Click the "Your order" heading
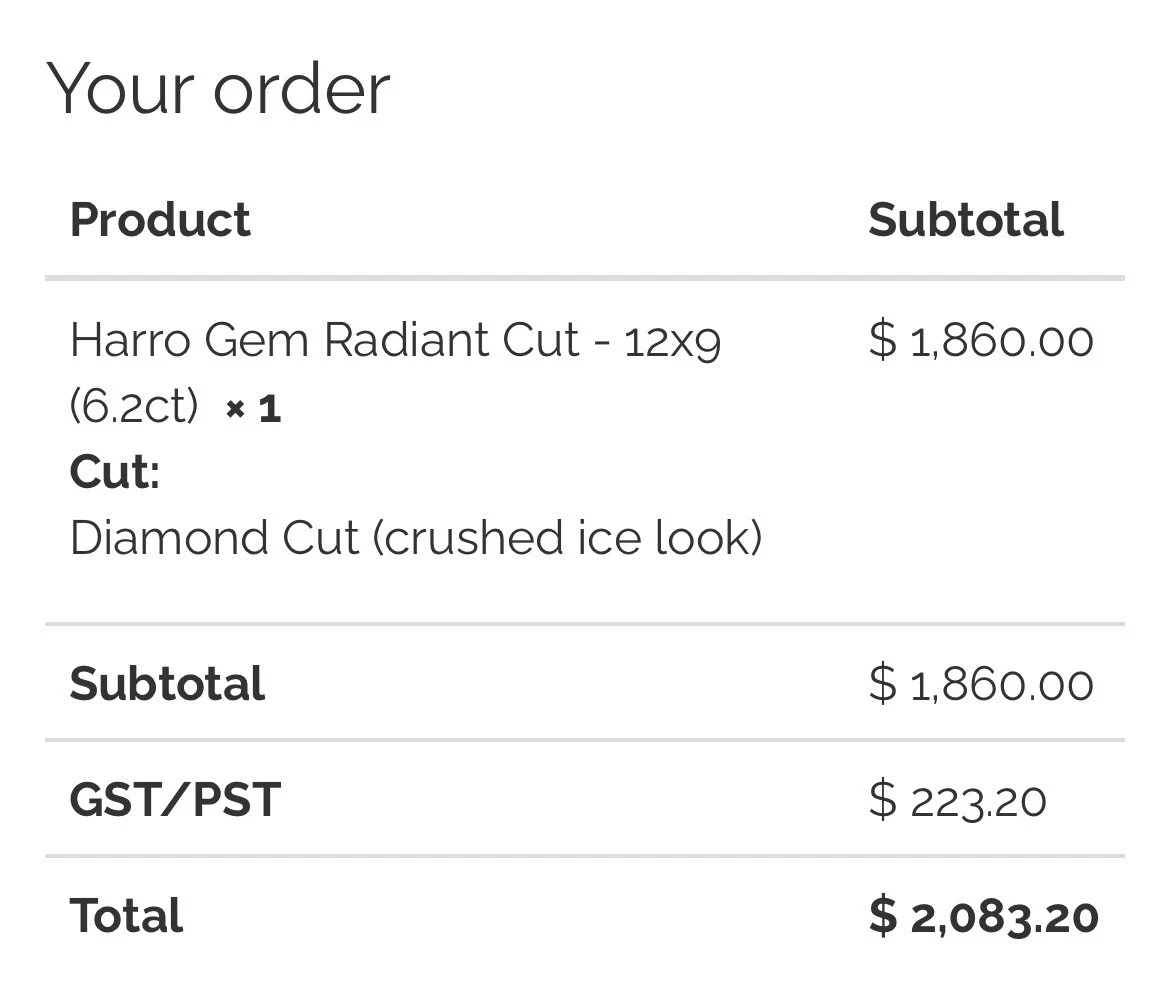This screenshot has height=1001, width=1170. click(x=218, y=89)
